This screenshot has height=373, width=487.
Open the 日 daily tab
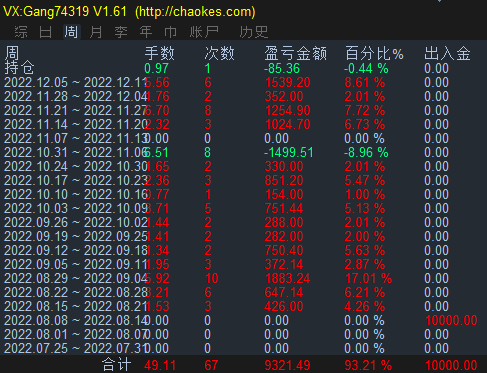pyautogui.click(x=46, y=32)
